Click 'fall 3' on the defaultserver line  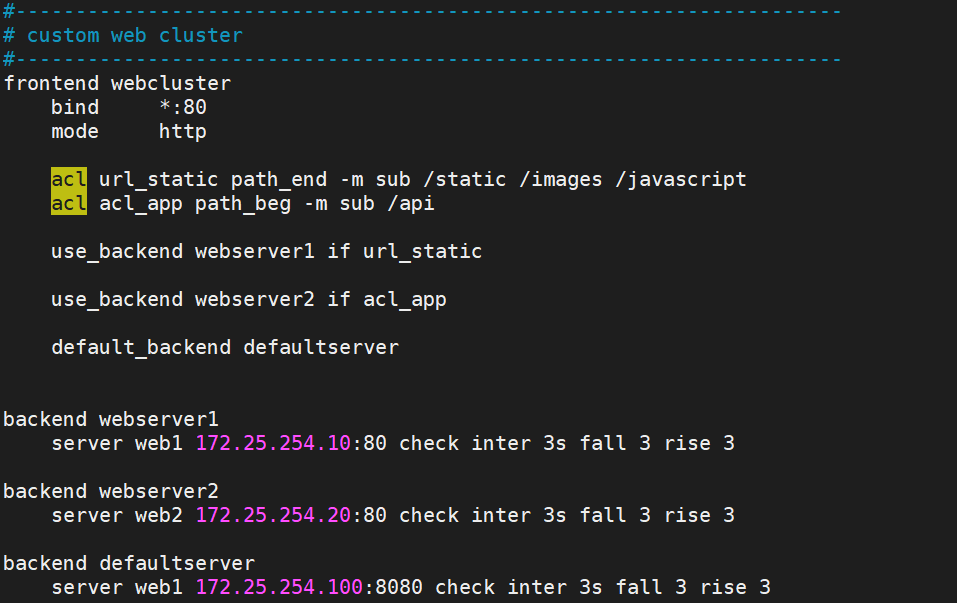651,587
